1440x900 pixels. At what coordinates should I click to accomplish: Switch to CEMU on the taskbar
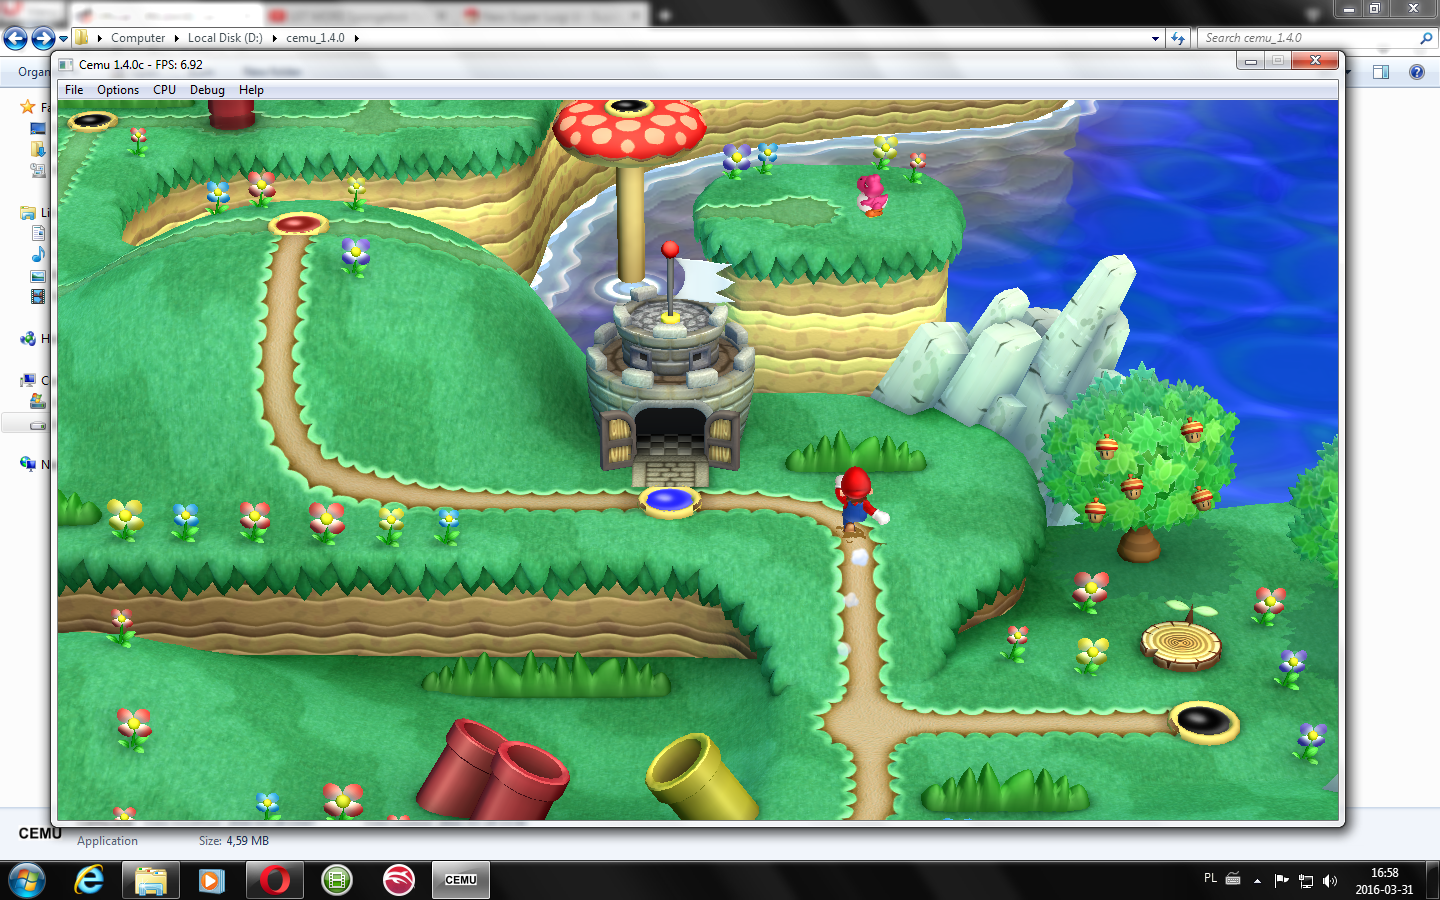coord(461,880)
